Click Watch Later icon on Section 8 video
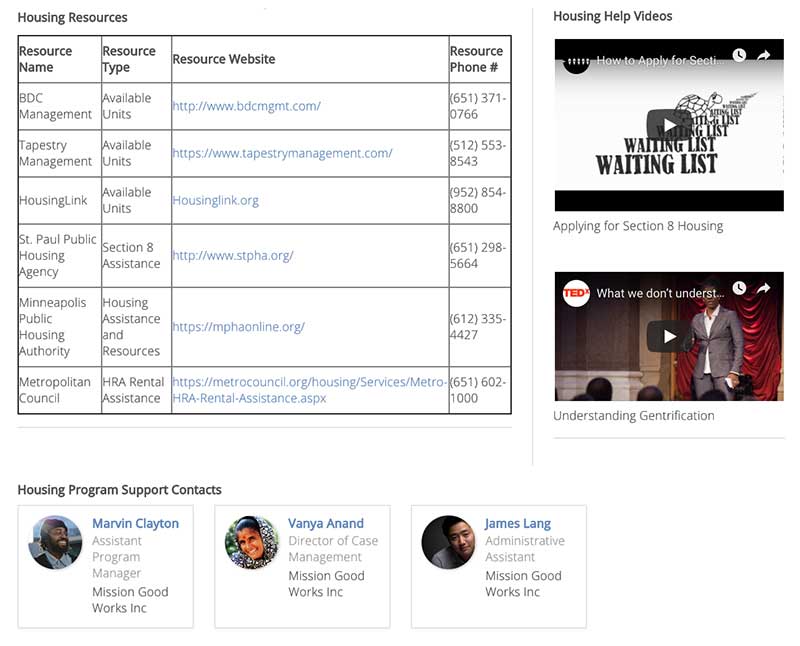This screenshot has height=646, width=800. point(739,55)
